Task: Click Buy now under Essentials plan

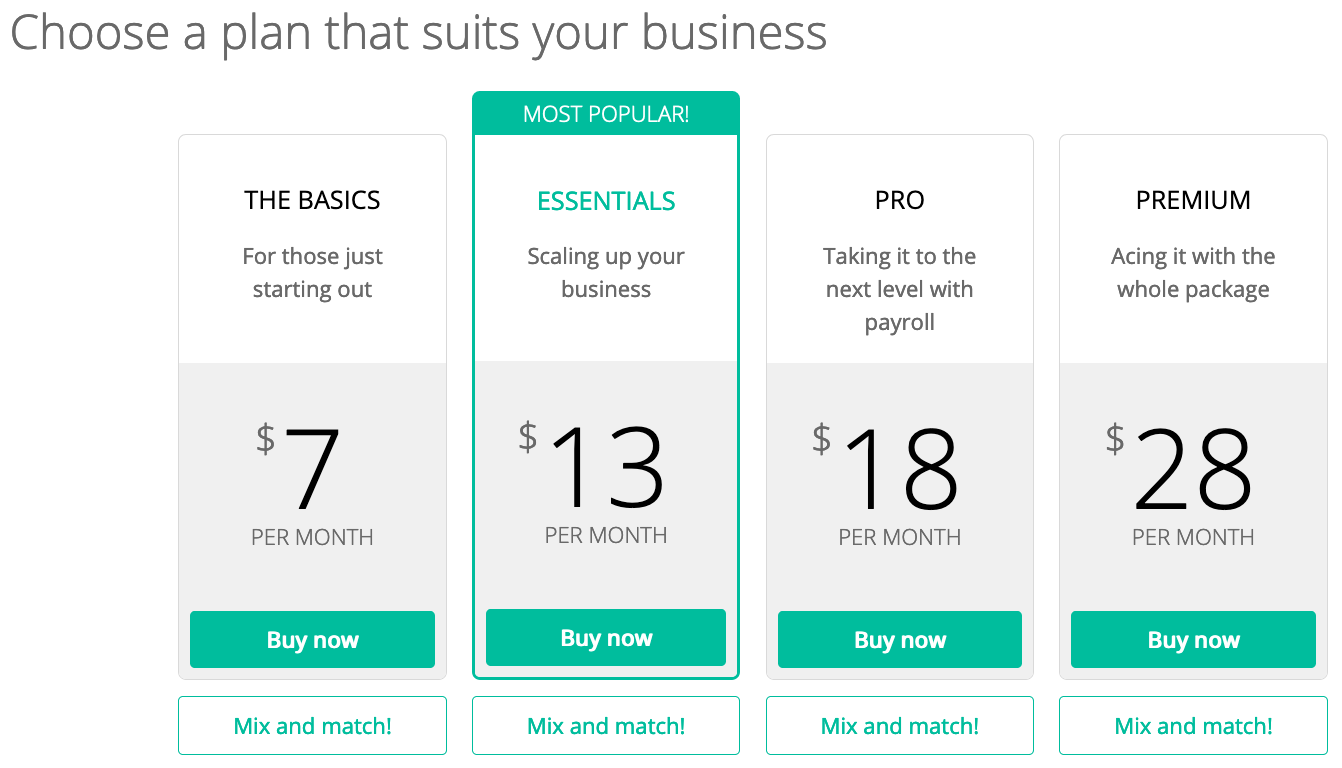Action: (606, 637)
